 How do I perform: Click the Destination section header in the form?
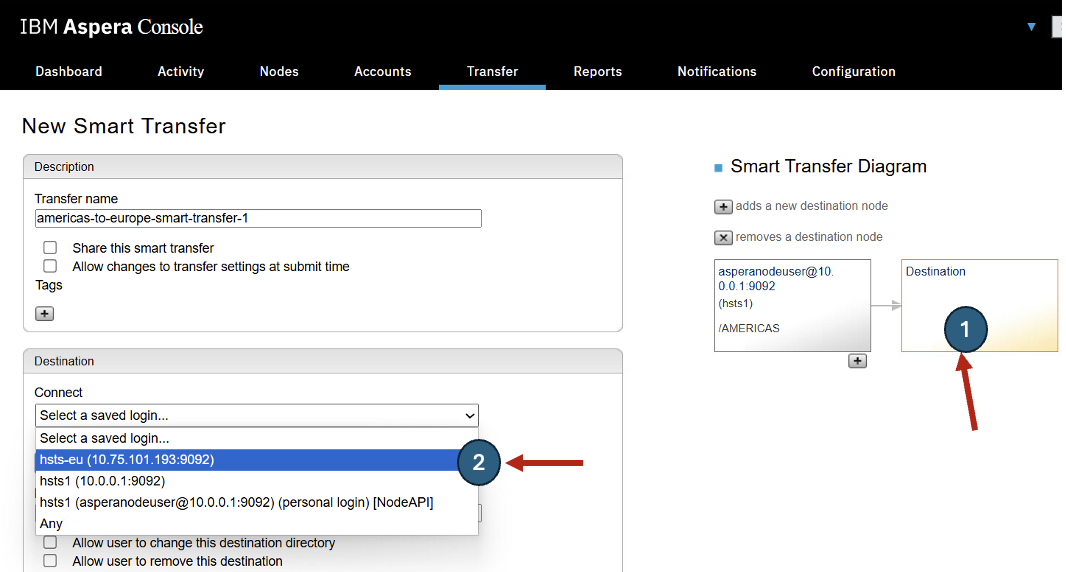323,361
